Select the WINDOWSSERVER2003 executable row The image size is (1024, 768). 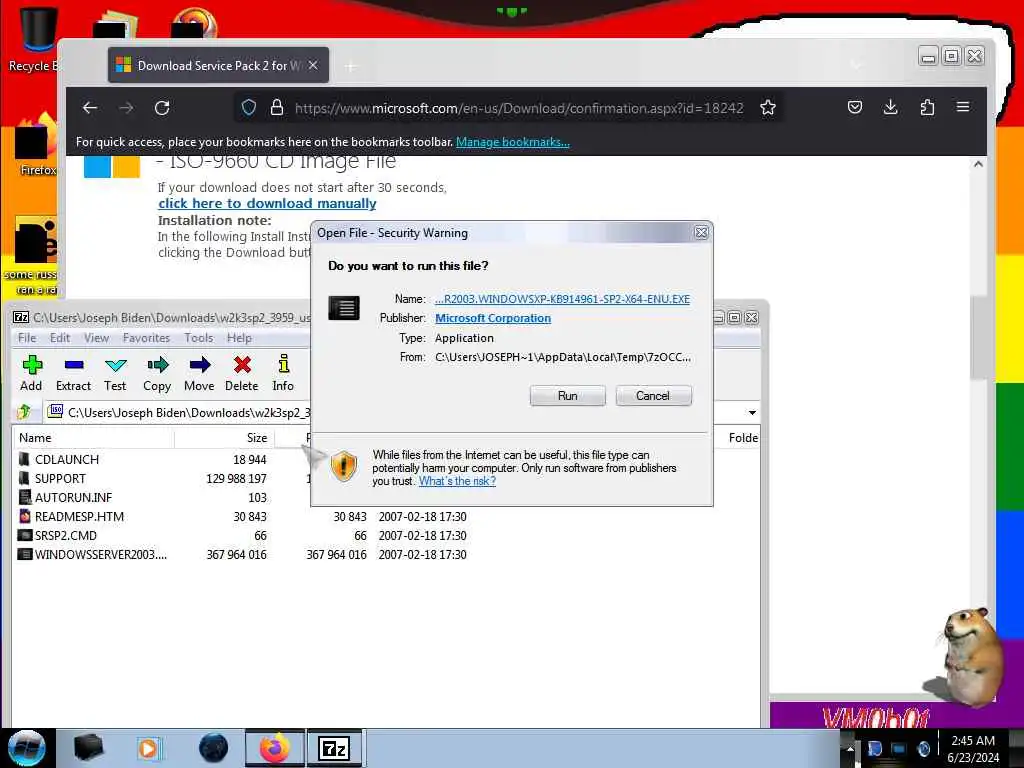242,554
